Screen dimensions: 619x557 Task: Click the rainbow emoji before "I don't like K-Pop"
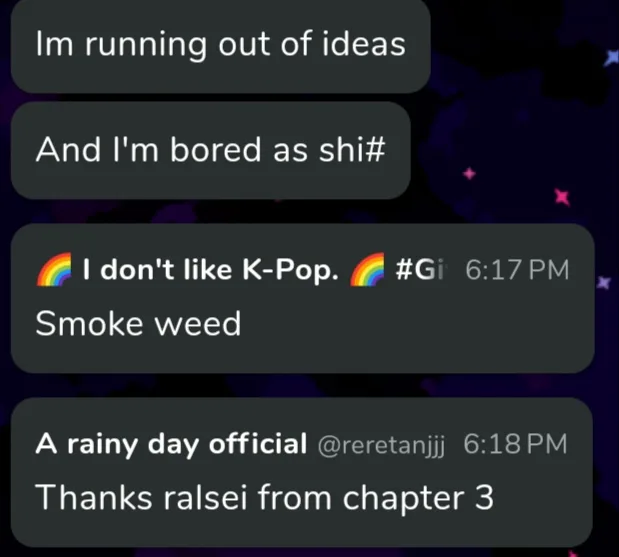[x=54, y=270]
